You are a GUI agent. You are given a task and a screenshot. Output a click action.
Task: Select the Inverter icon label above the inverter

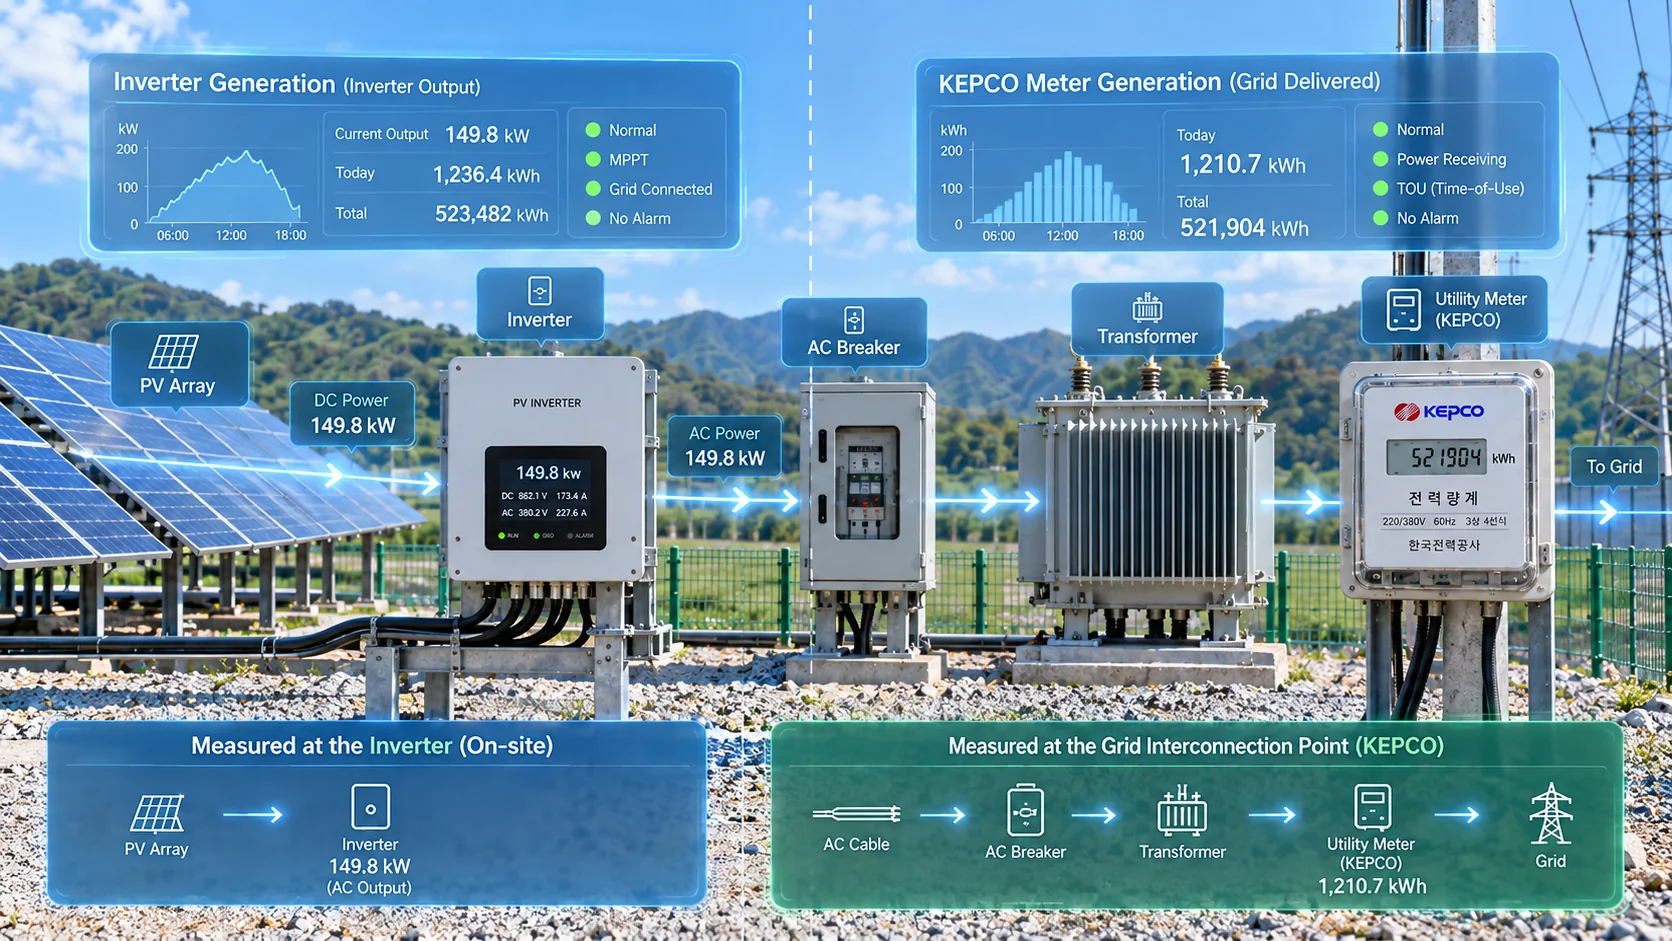coord(540,304)
